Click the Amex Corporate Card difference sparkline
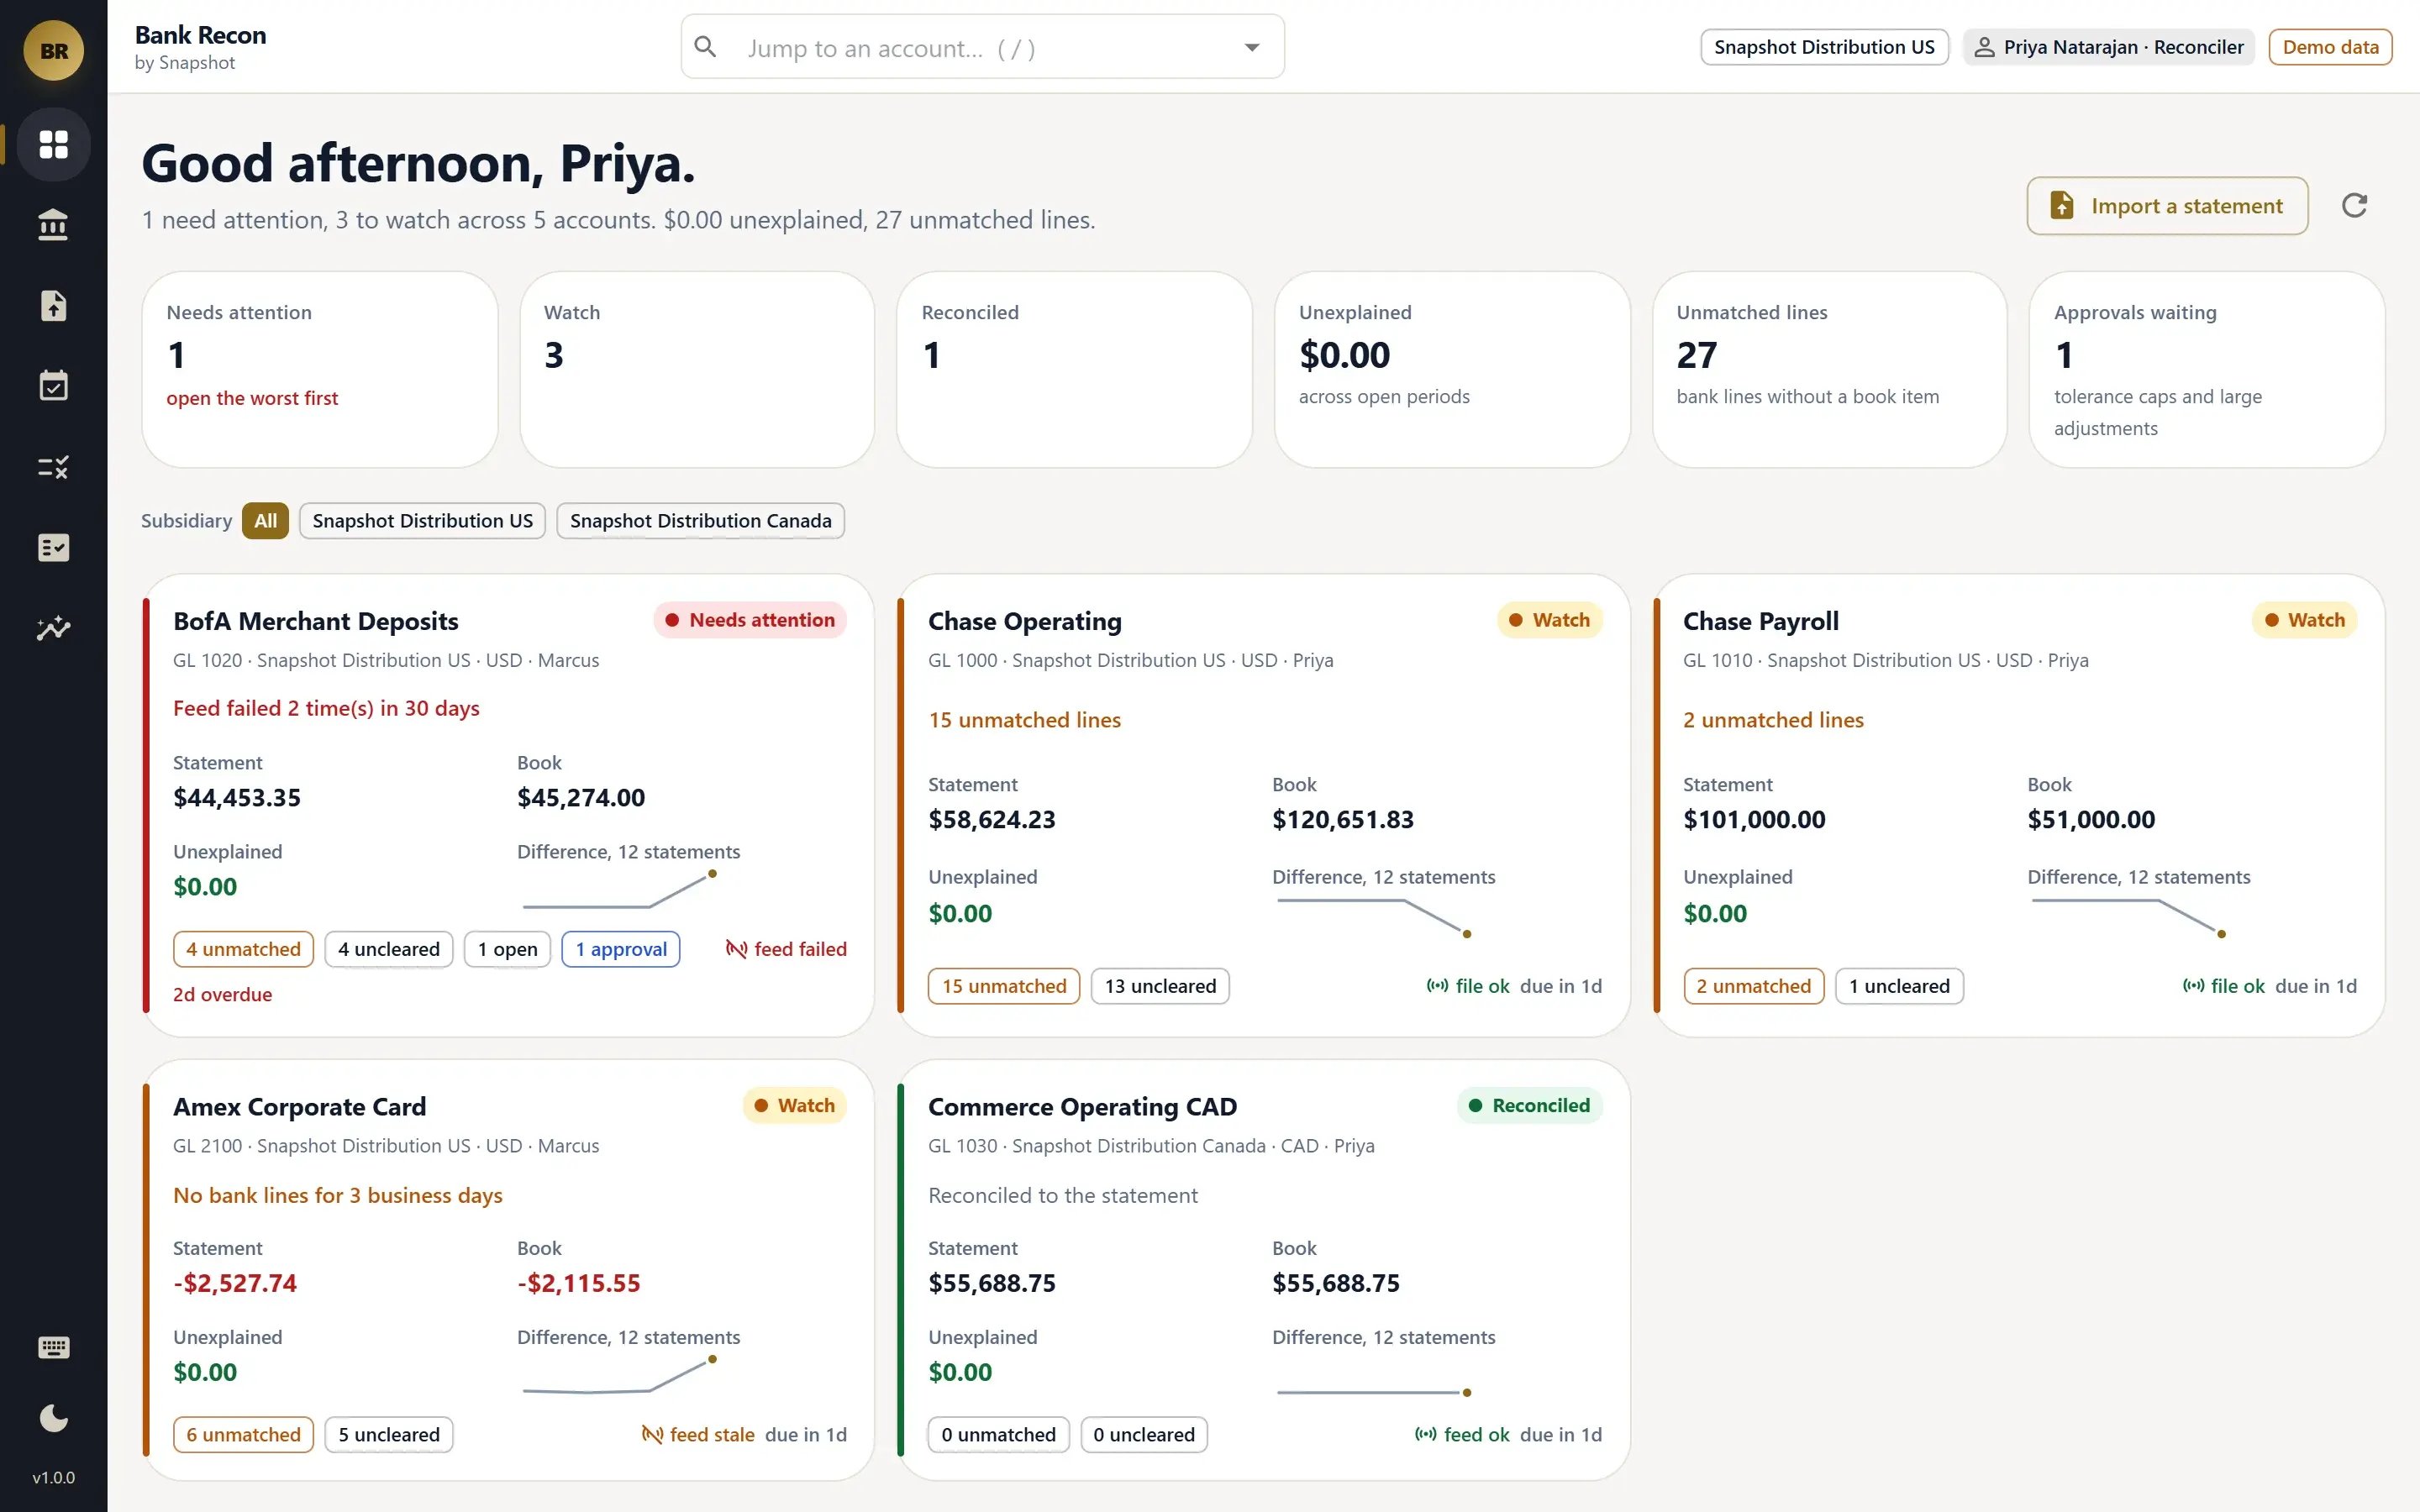This screenshot has height=1512, width=2420. [619, 1376]
